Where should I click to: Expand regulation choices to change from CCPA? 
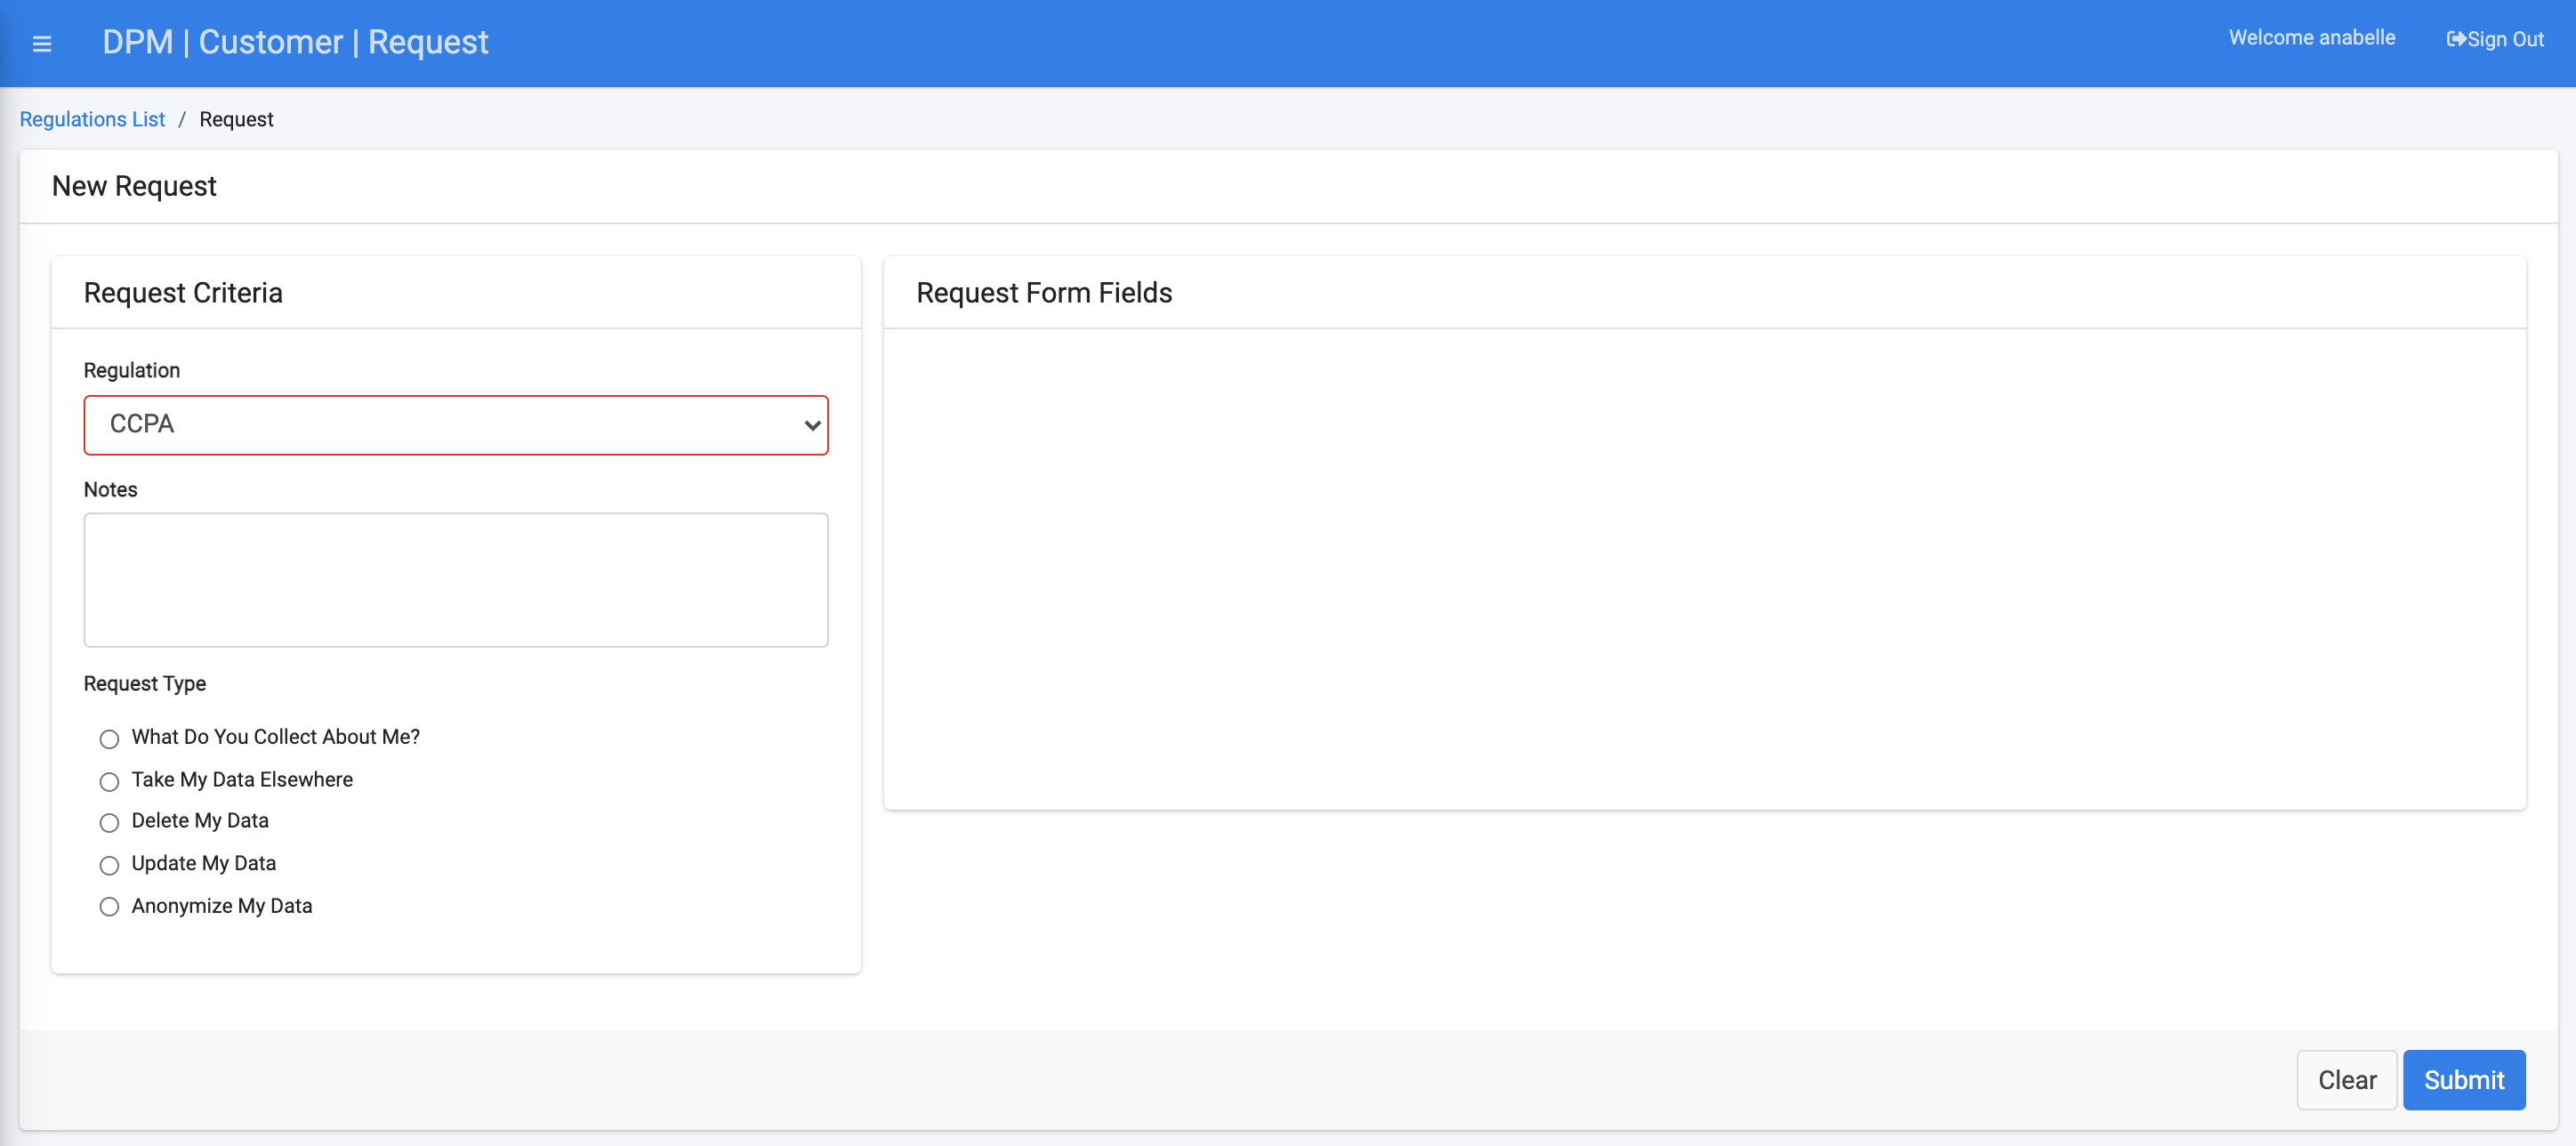click(x=456, y=425)
